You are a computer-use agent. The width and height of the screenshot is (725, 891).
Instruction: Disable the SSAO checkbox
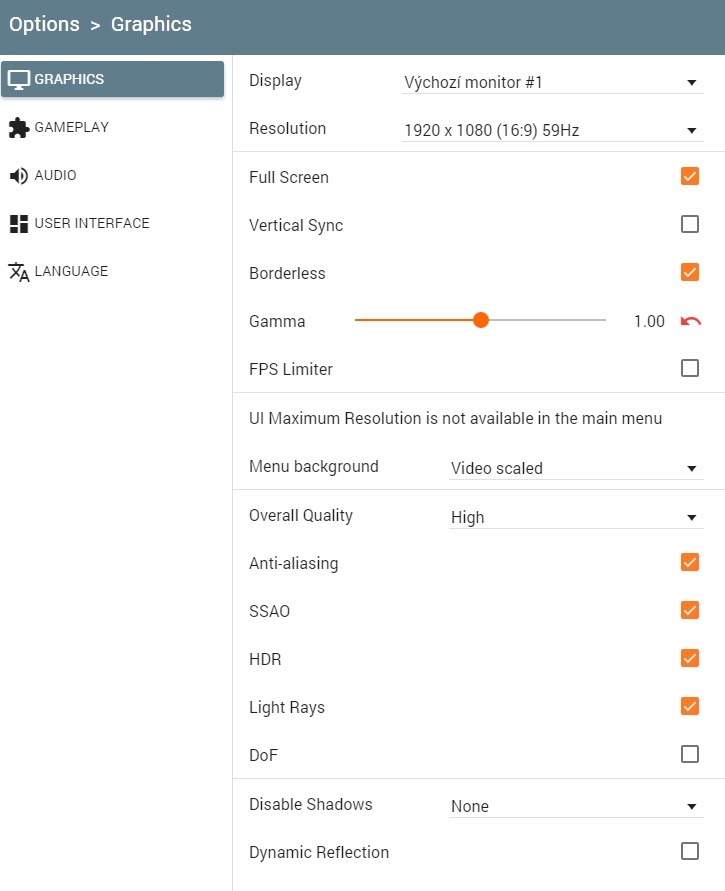click(x=690, y=610)
